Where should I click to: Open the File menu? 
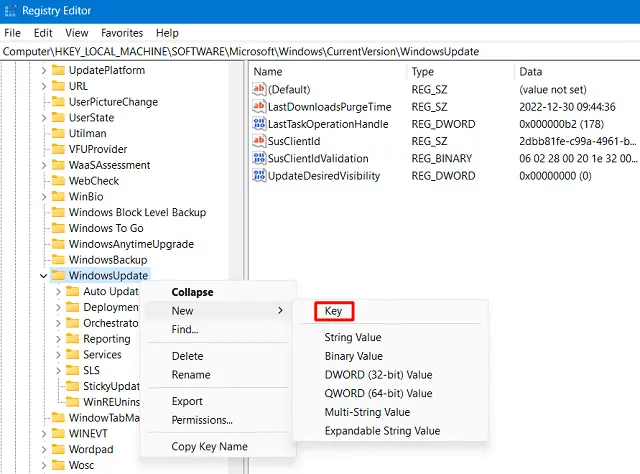tap(12, 33)
